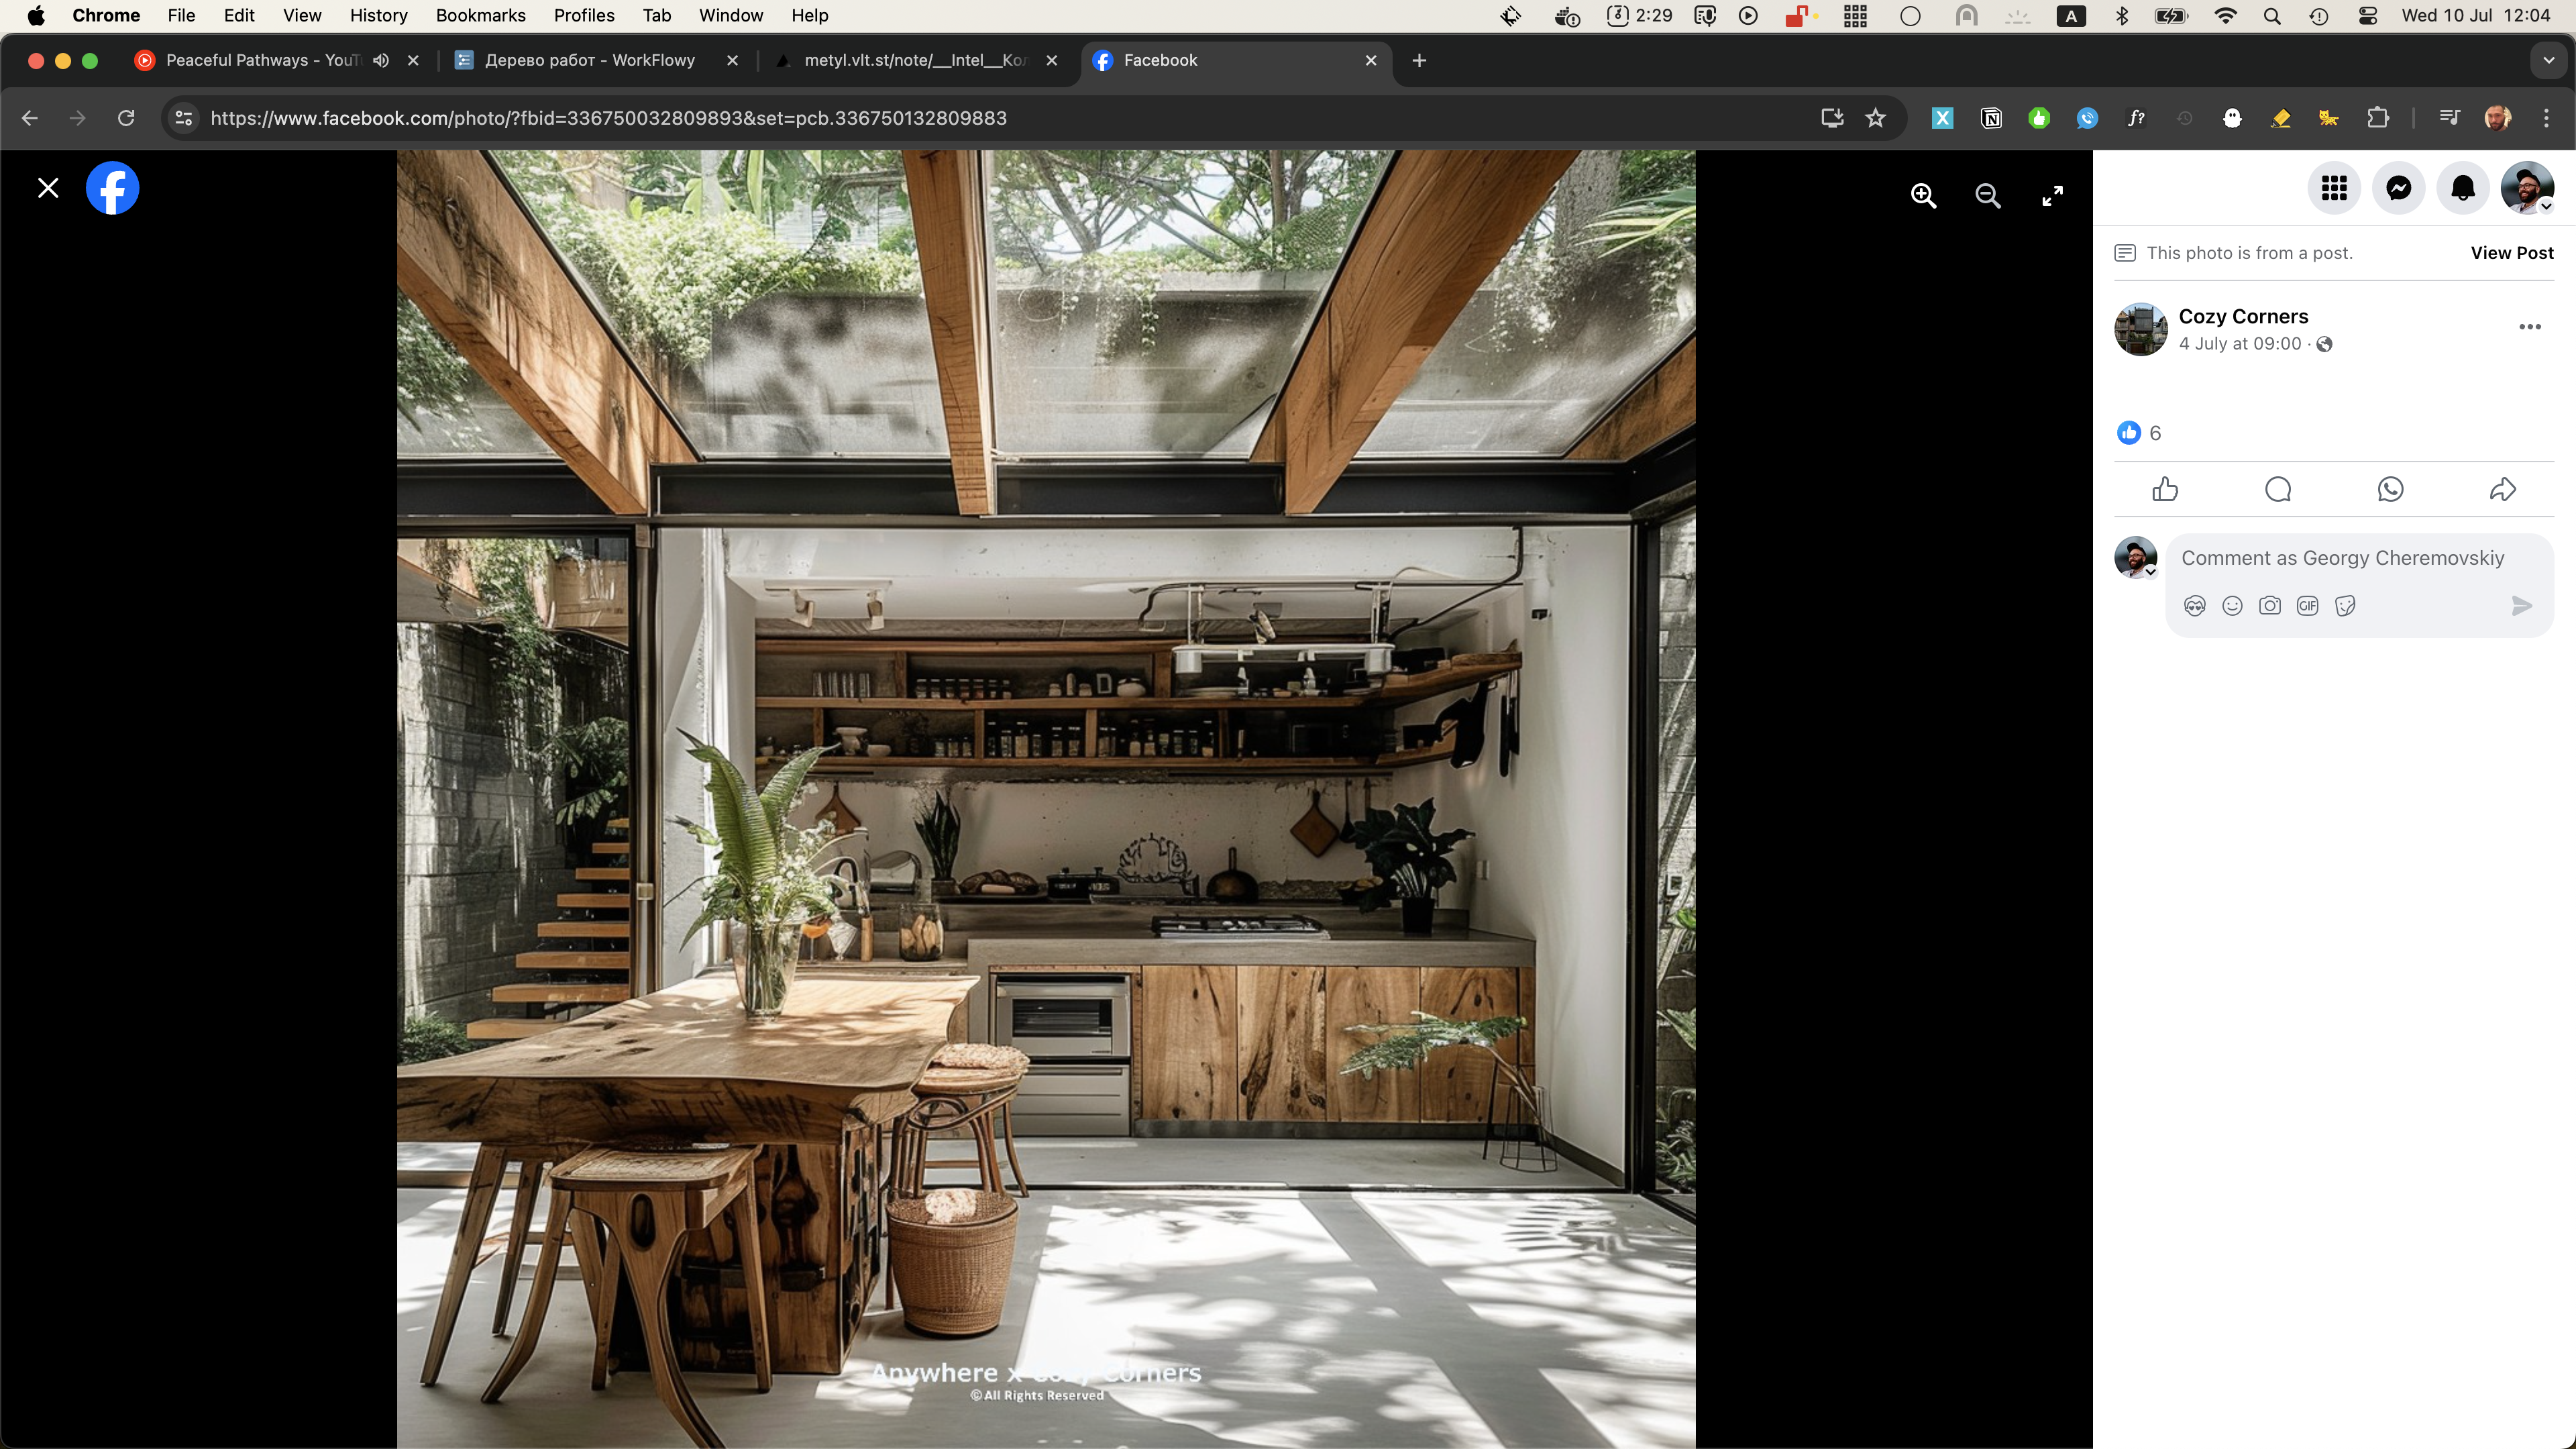Toggle macOS Control Center in menu bar
2576x1449 pixels.
pyautogui.click(x=2367, y=16)
